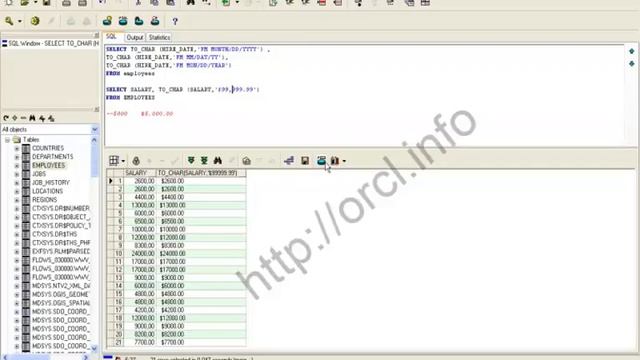This screenshot has width=640, height=360.
Task: Click the fetch last page green arrow icon
Action: coord(204,160)
